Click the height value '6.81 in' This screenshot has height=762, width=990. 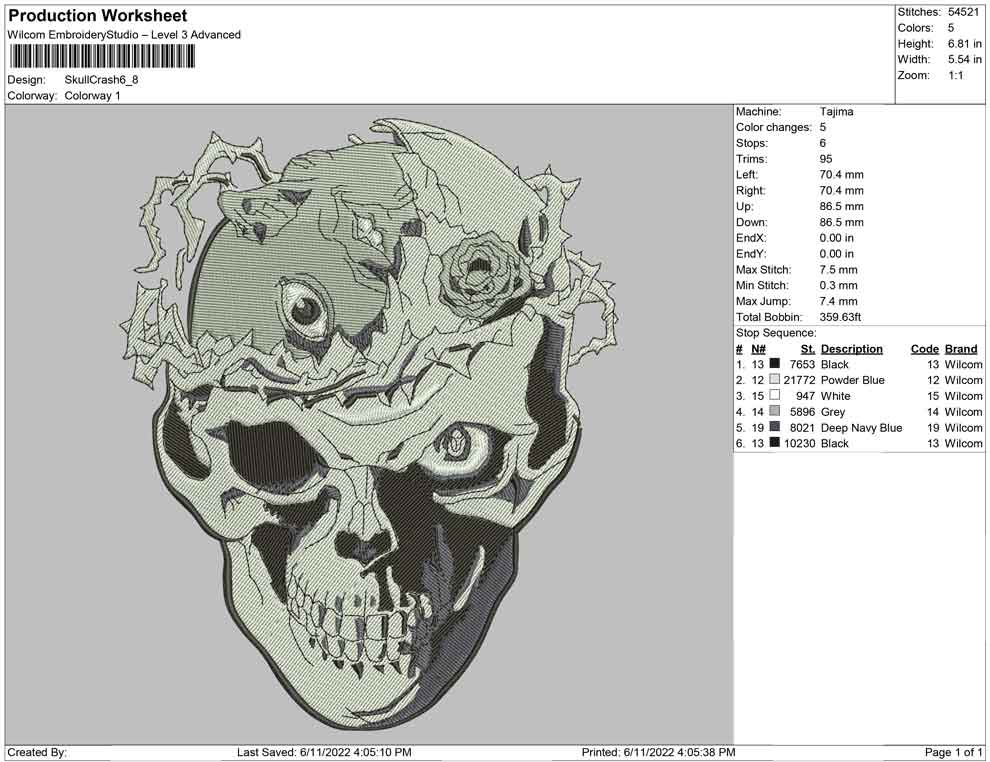click(964, 44)
